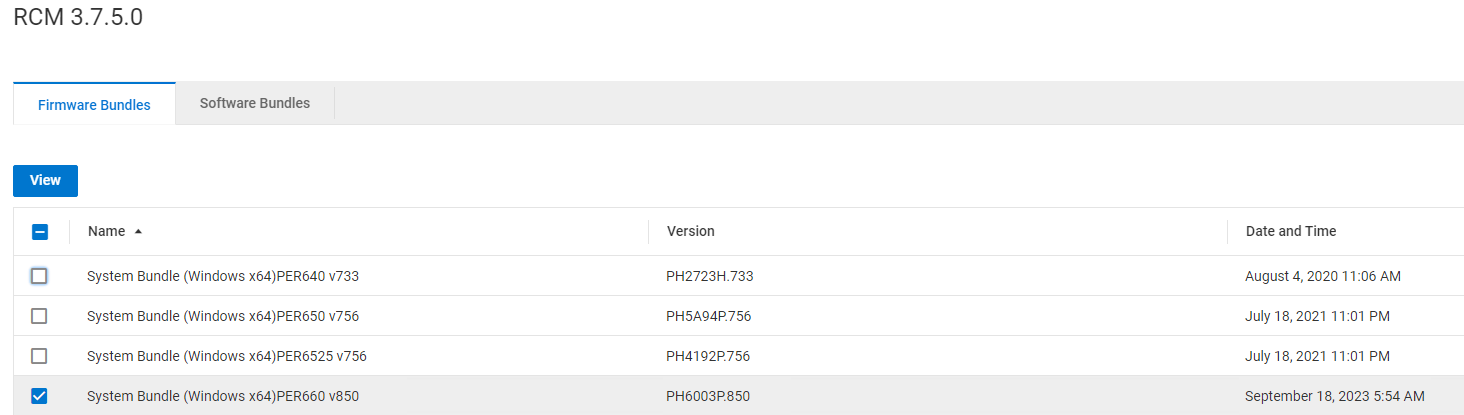
Task: Select the System Bundle PER640 v733 row name
Action: (222, 276)
